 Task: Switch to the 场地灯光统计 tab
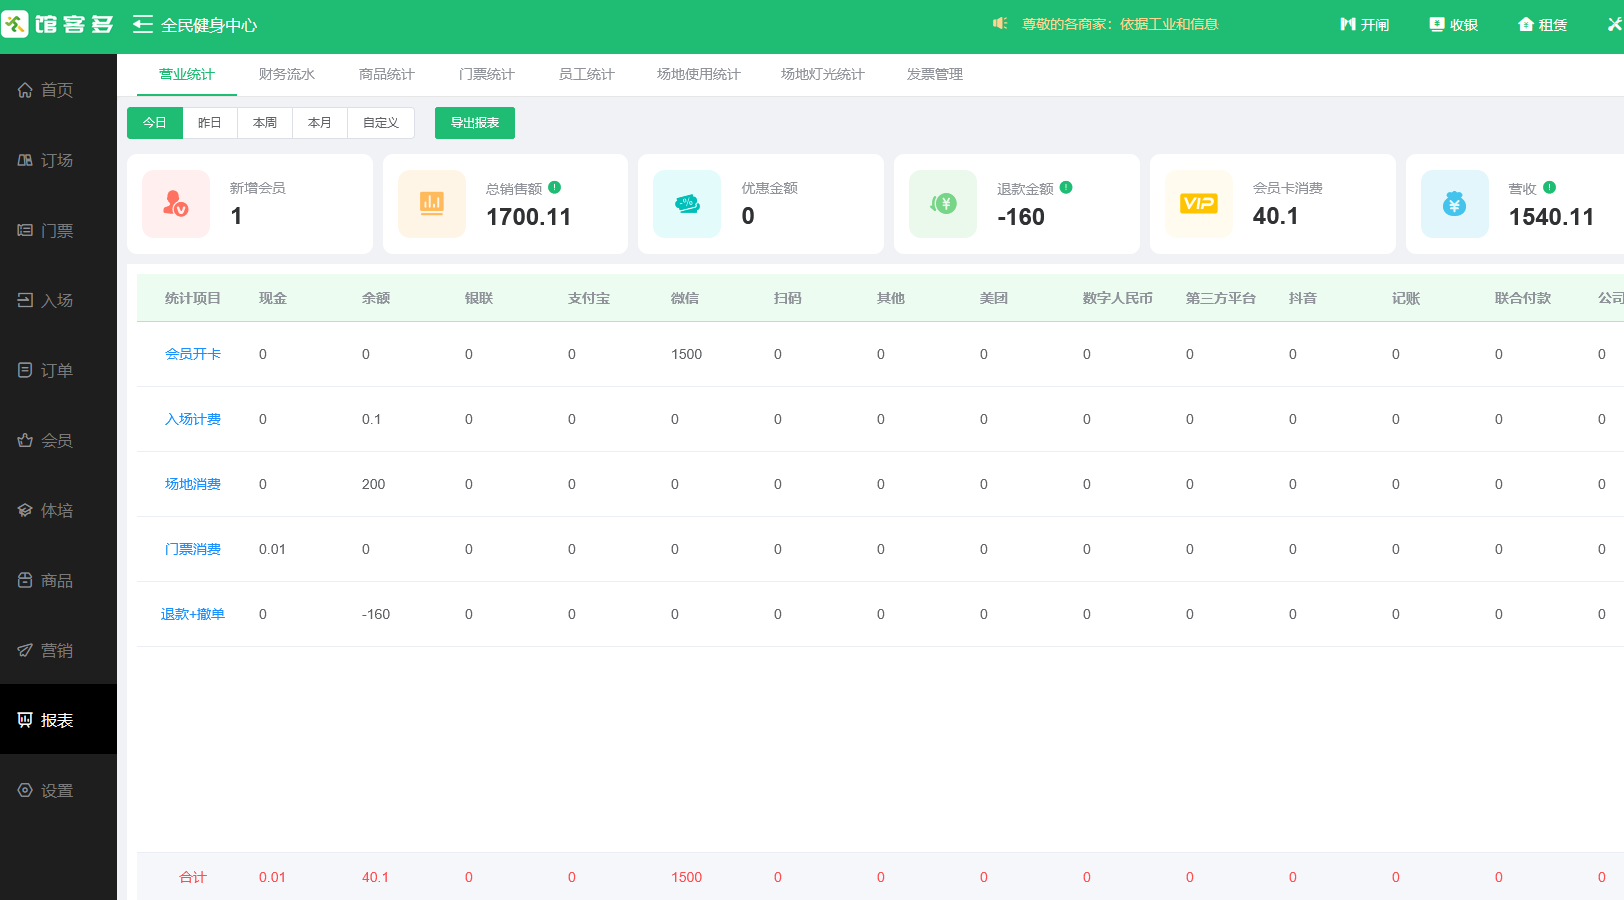click(823, 74)
